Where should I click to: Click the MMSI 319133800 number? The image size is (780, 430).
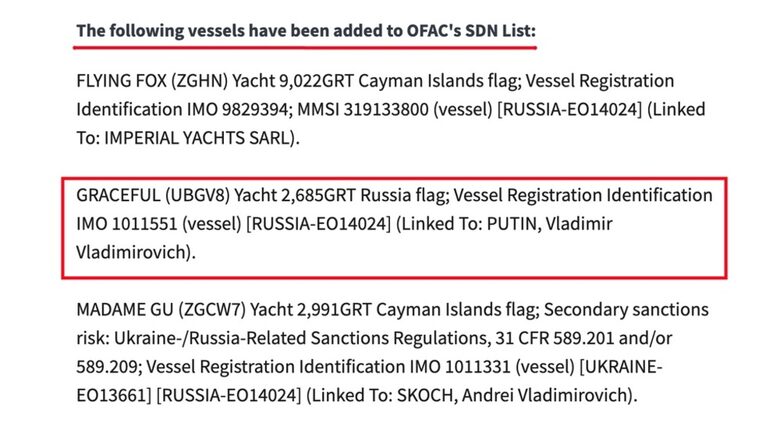[x=363, y=109]
